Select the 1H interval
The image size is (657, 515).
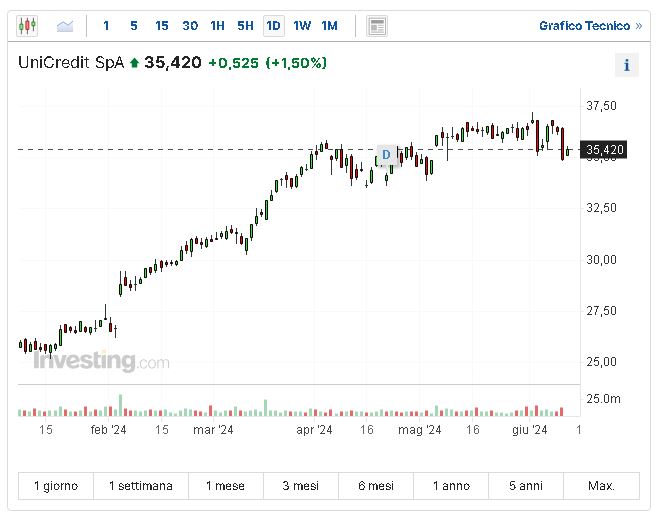(217, 26)
